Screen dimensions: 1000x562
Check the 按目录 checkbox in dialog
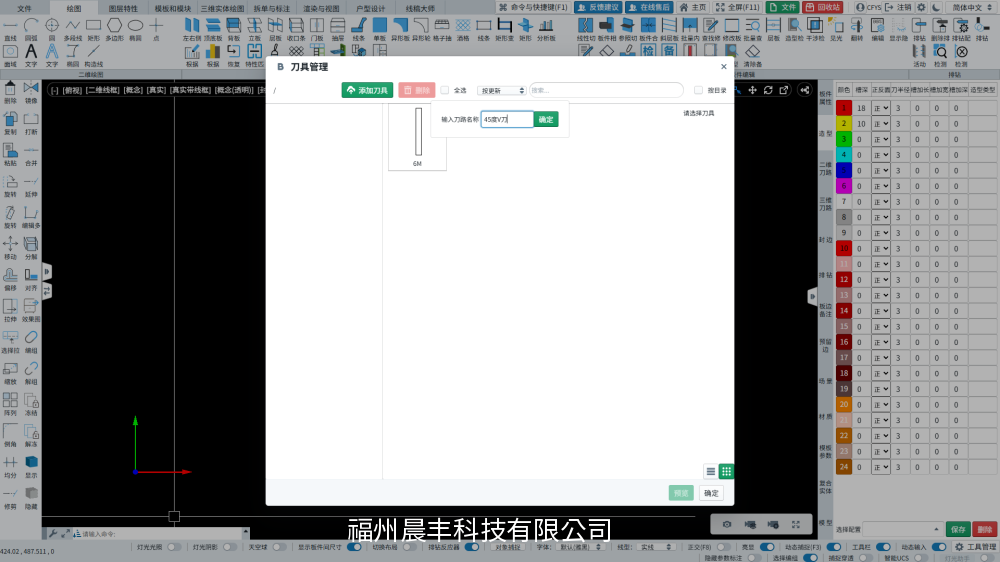[698, 90]
